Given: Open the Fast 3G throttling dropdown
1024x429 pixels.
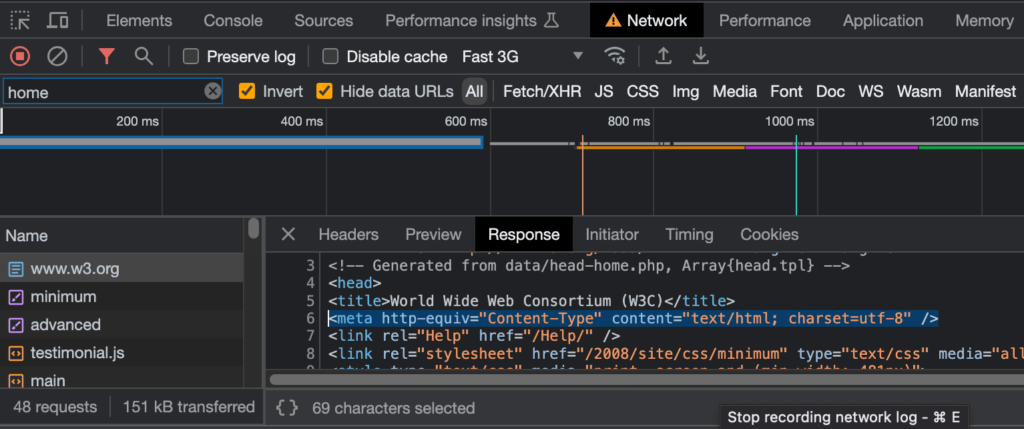Looking at the screenshot, I should tap(522, 56).
